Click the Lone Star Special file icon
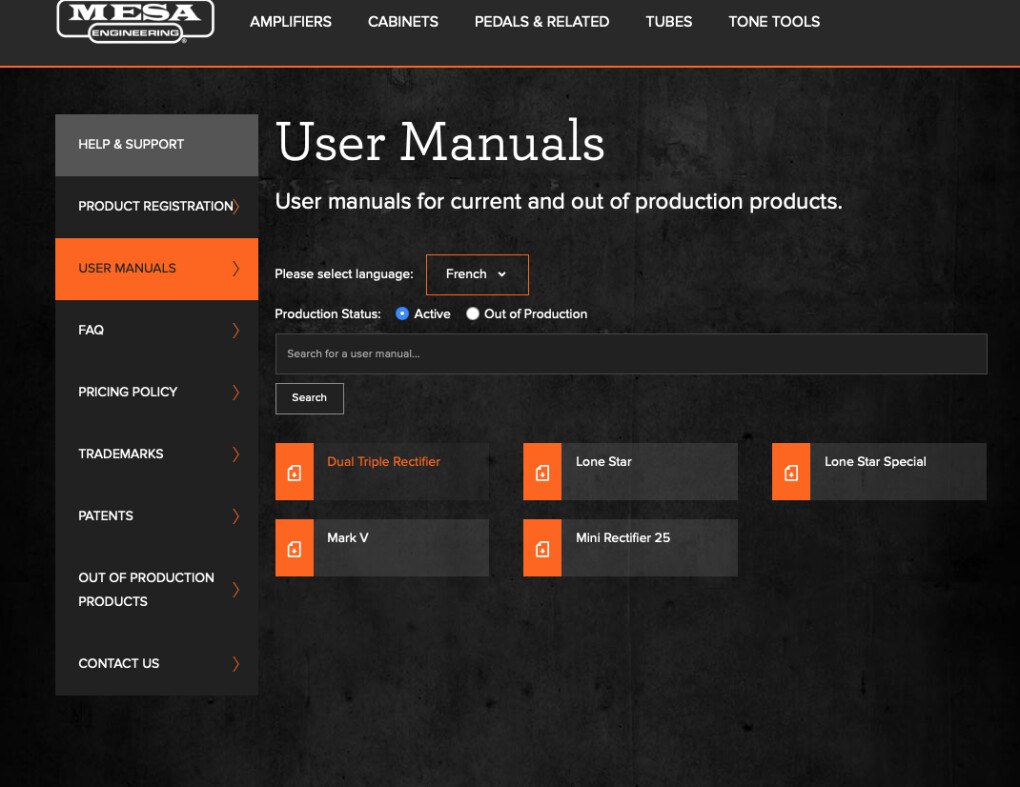The height and width of the screenshot is (787, 1020). click(x=791, y=472)
